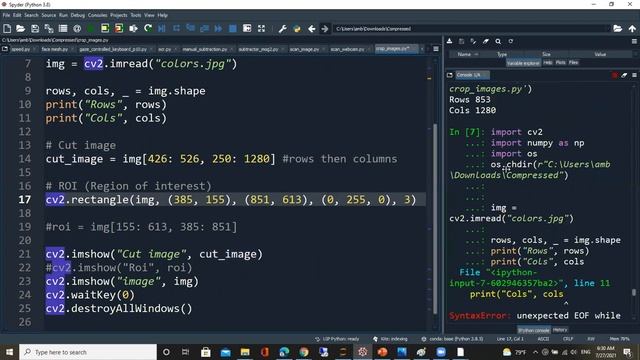Open the file switcher list icon
This screenshot has height=360, width=640.
63,29
